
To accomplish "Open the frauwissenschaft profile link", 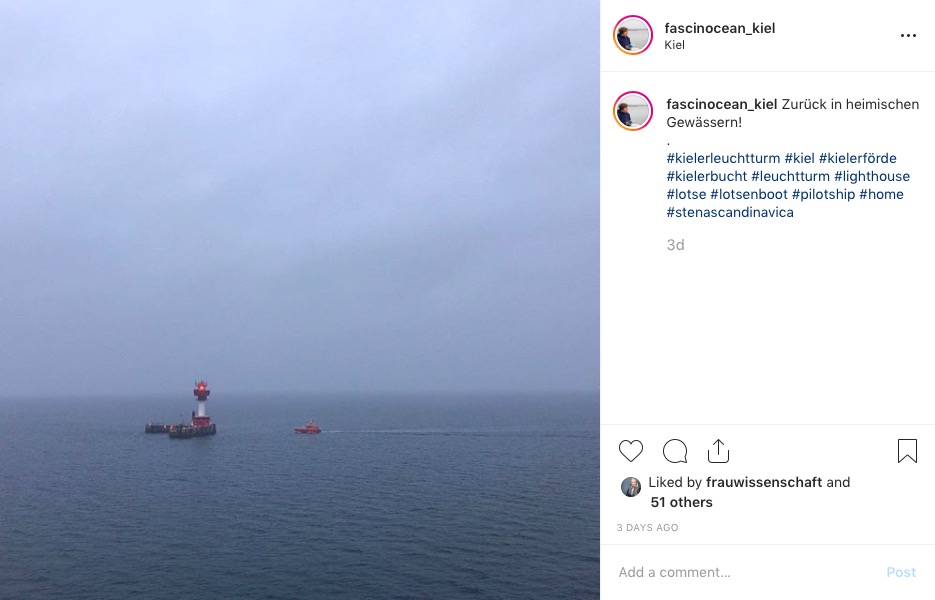I will tap(764, 482).
